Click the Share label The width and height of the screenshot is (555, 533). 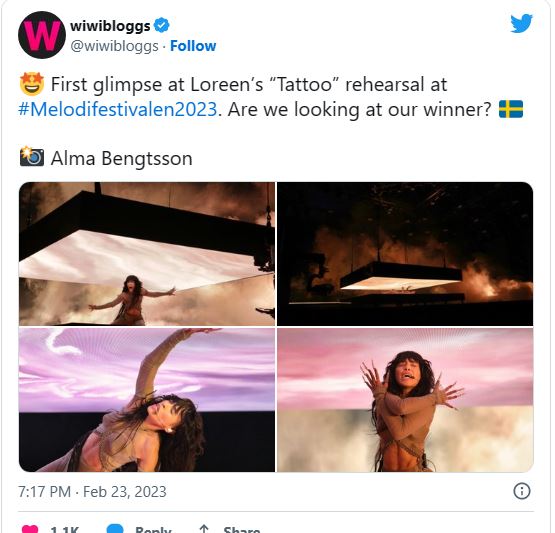point(242,529)
